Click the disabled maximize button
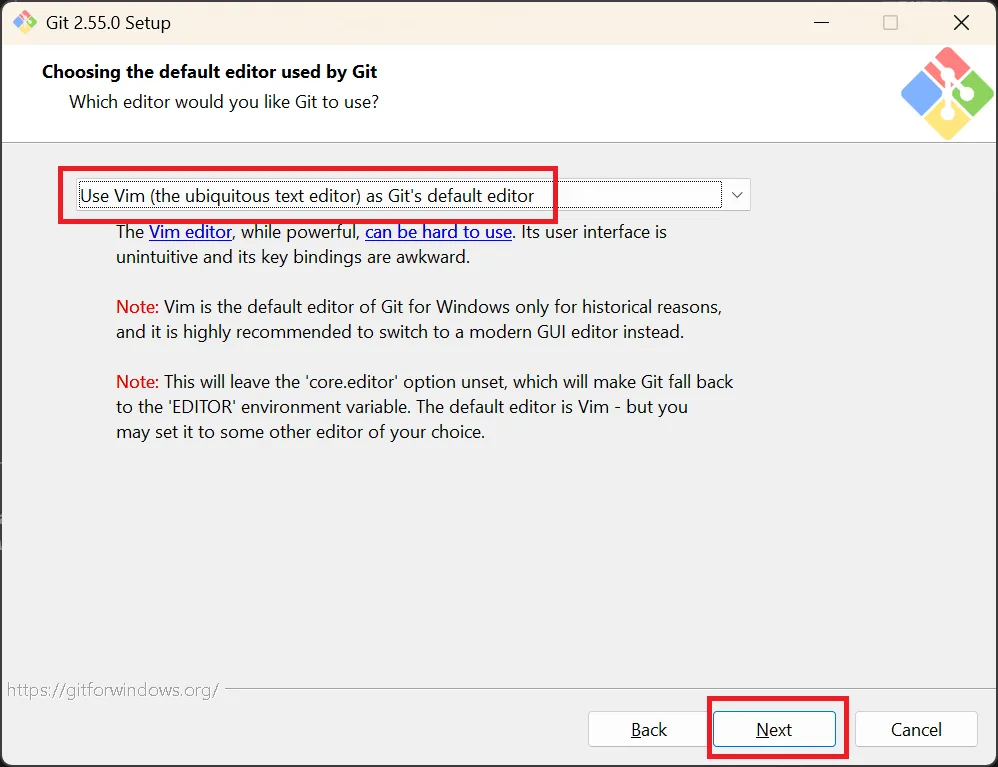The height and width of the screenshot is (767, 998). click(890, 23)
